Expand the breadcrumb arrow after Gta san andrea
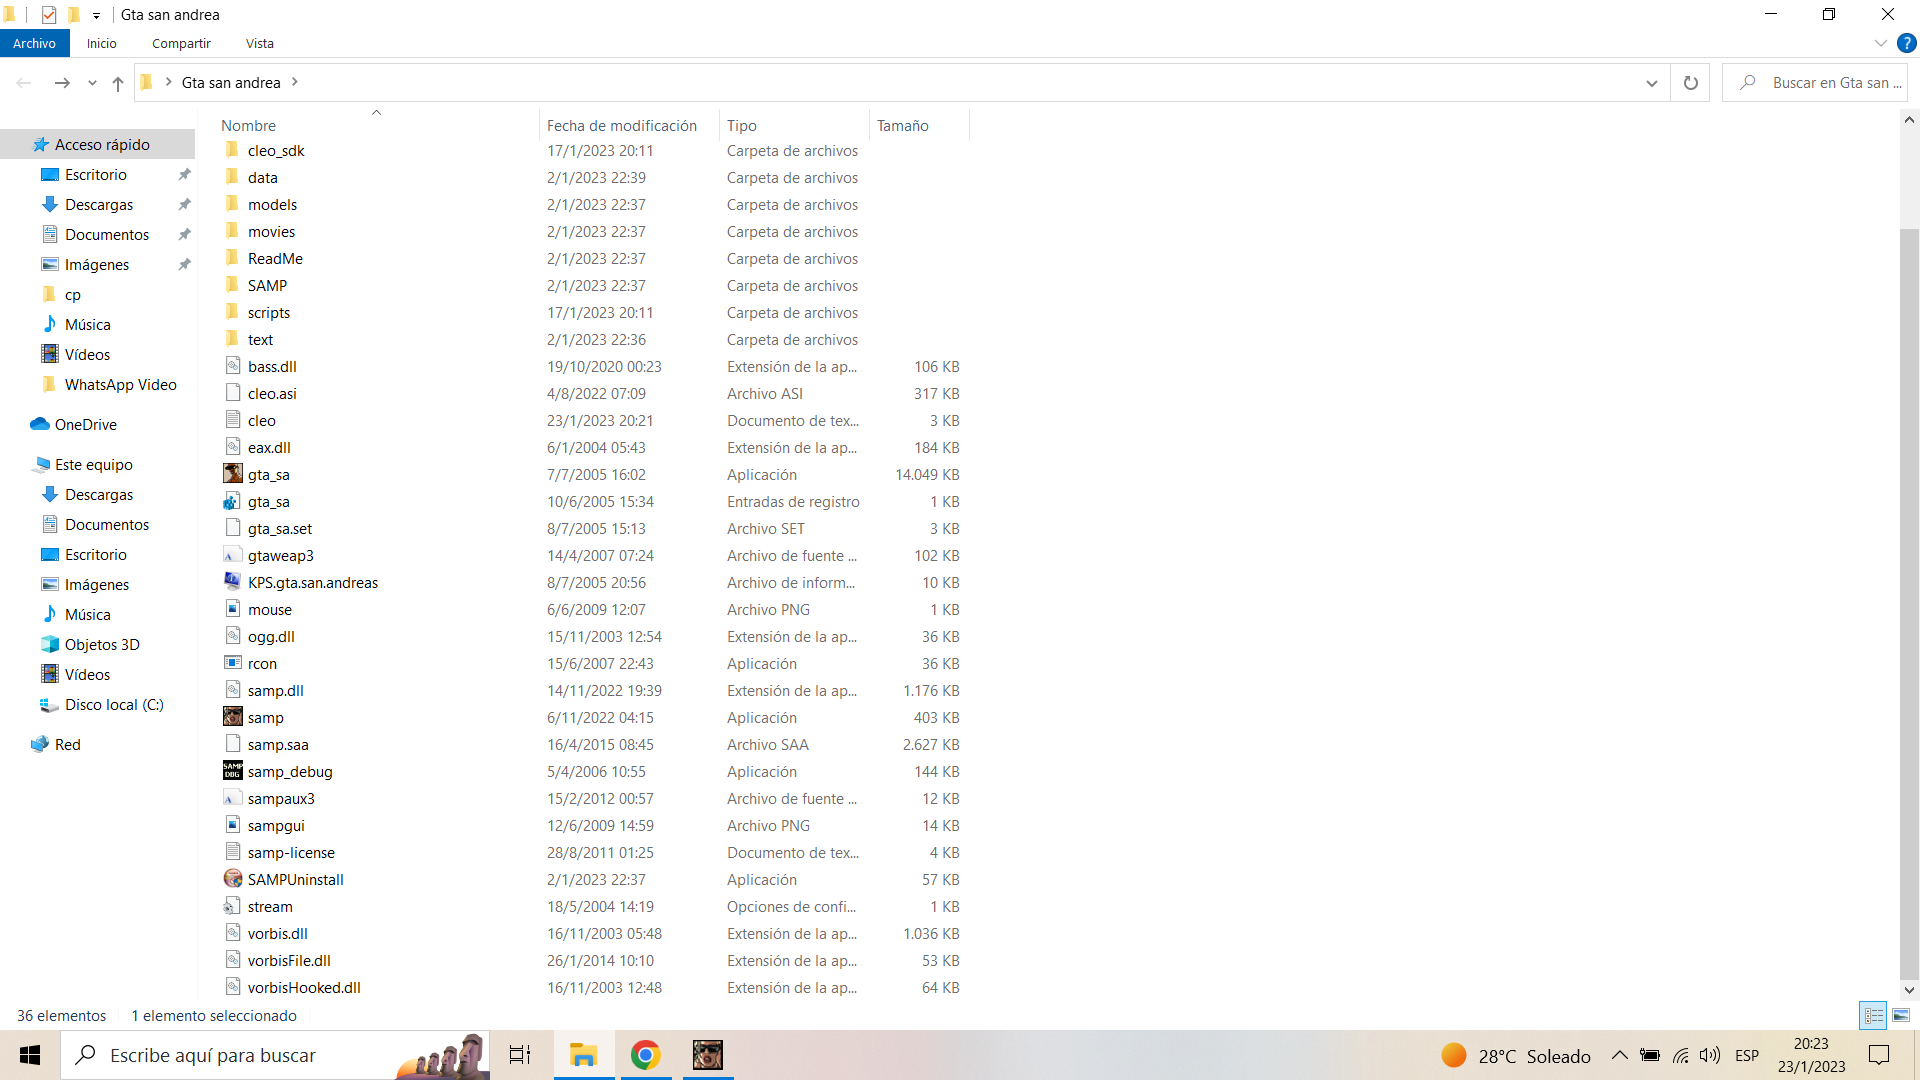 point(295,82)
